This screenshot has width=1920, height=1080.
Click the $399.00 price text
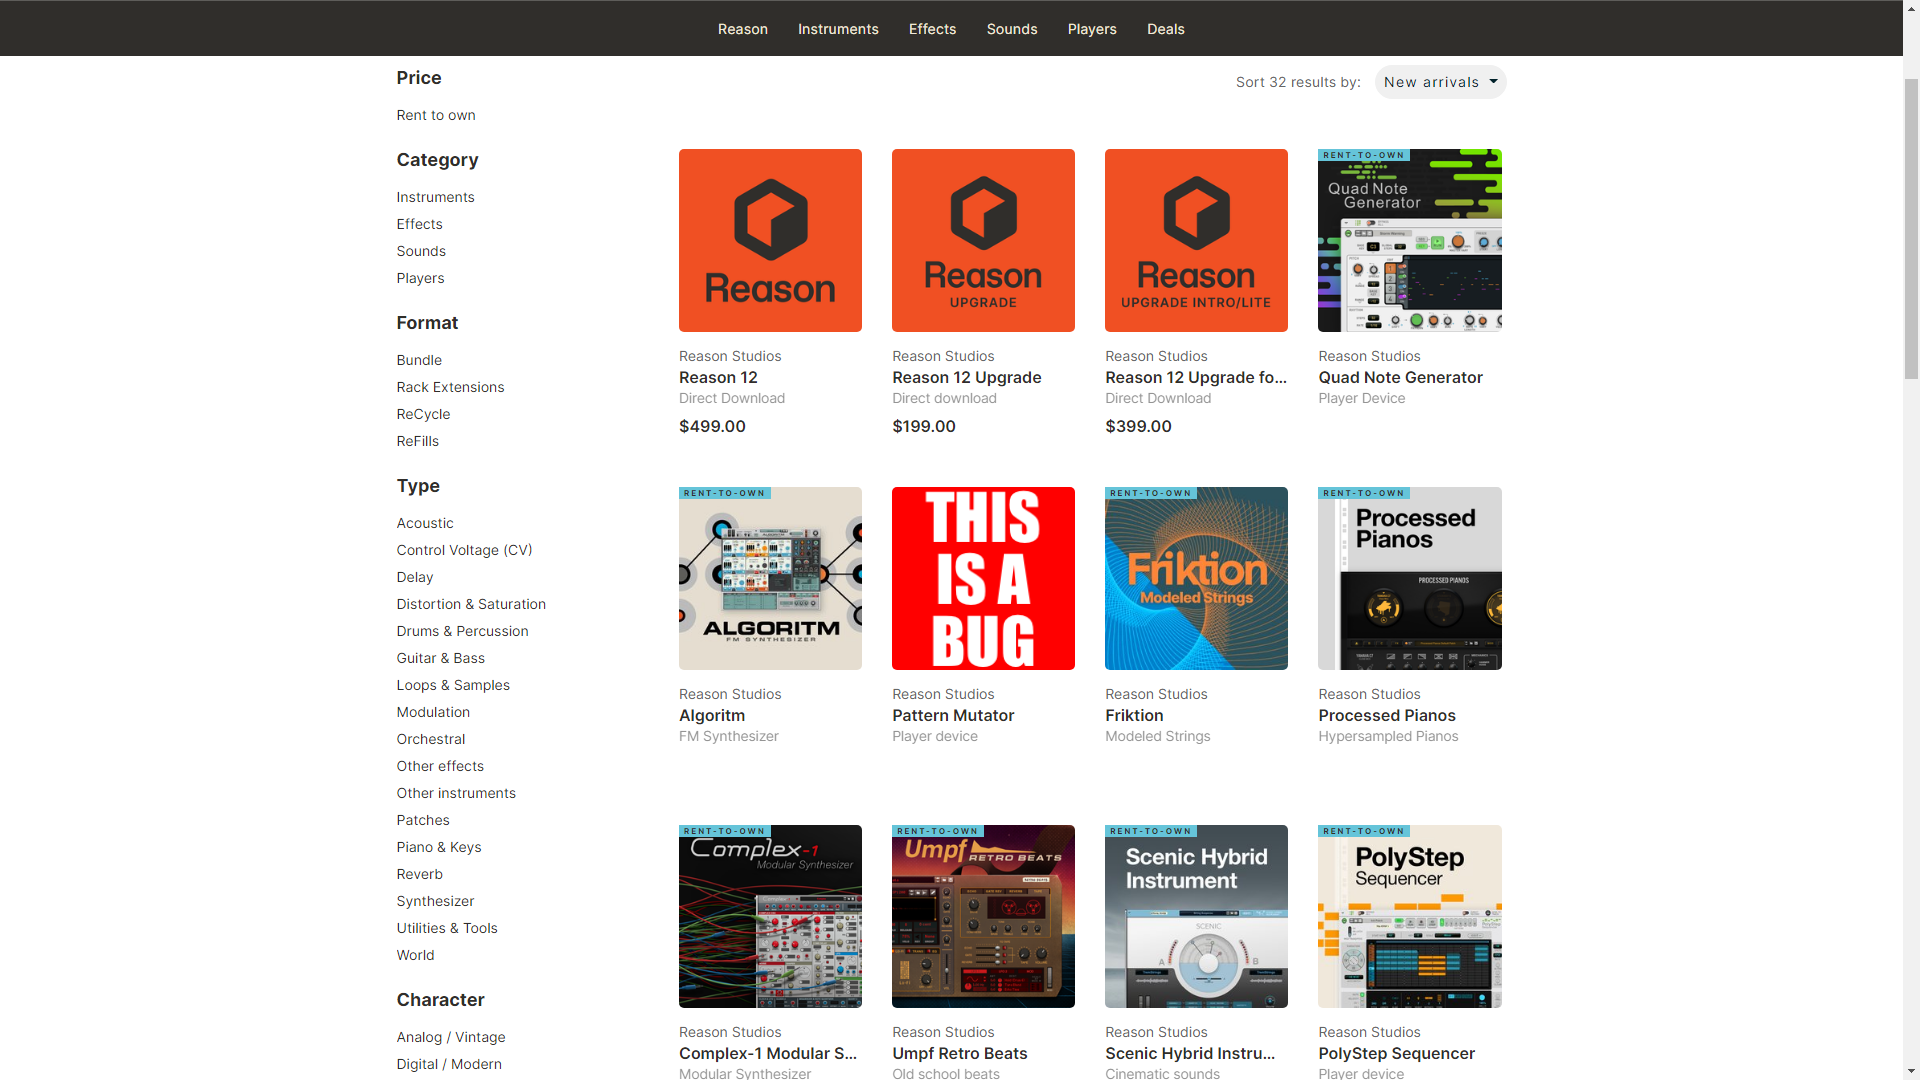[x=1138, y=426]
